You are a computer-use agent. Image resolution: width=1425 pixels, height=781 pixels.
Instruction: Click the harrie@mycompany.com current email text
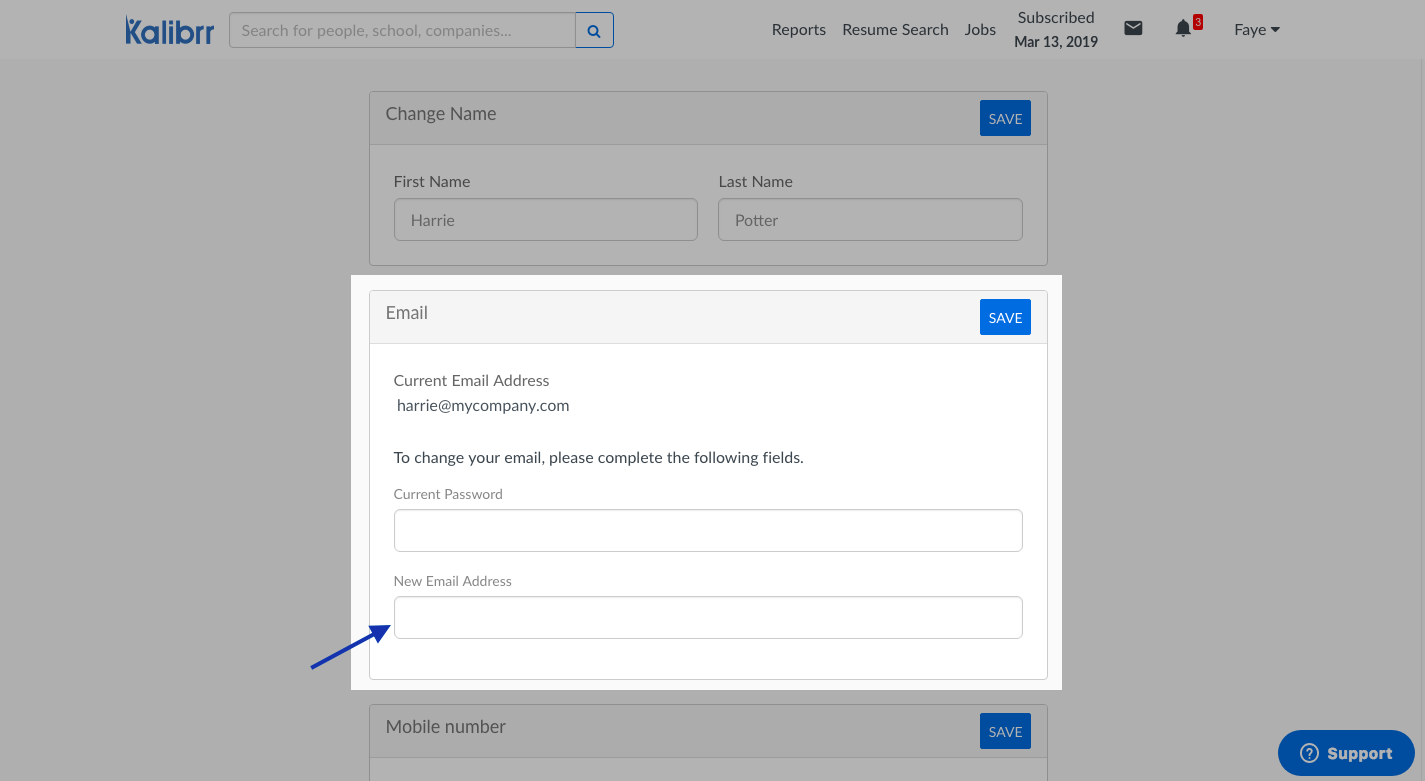(x=483, y=406)
